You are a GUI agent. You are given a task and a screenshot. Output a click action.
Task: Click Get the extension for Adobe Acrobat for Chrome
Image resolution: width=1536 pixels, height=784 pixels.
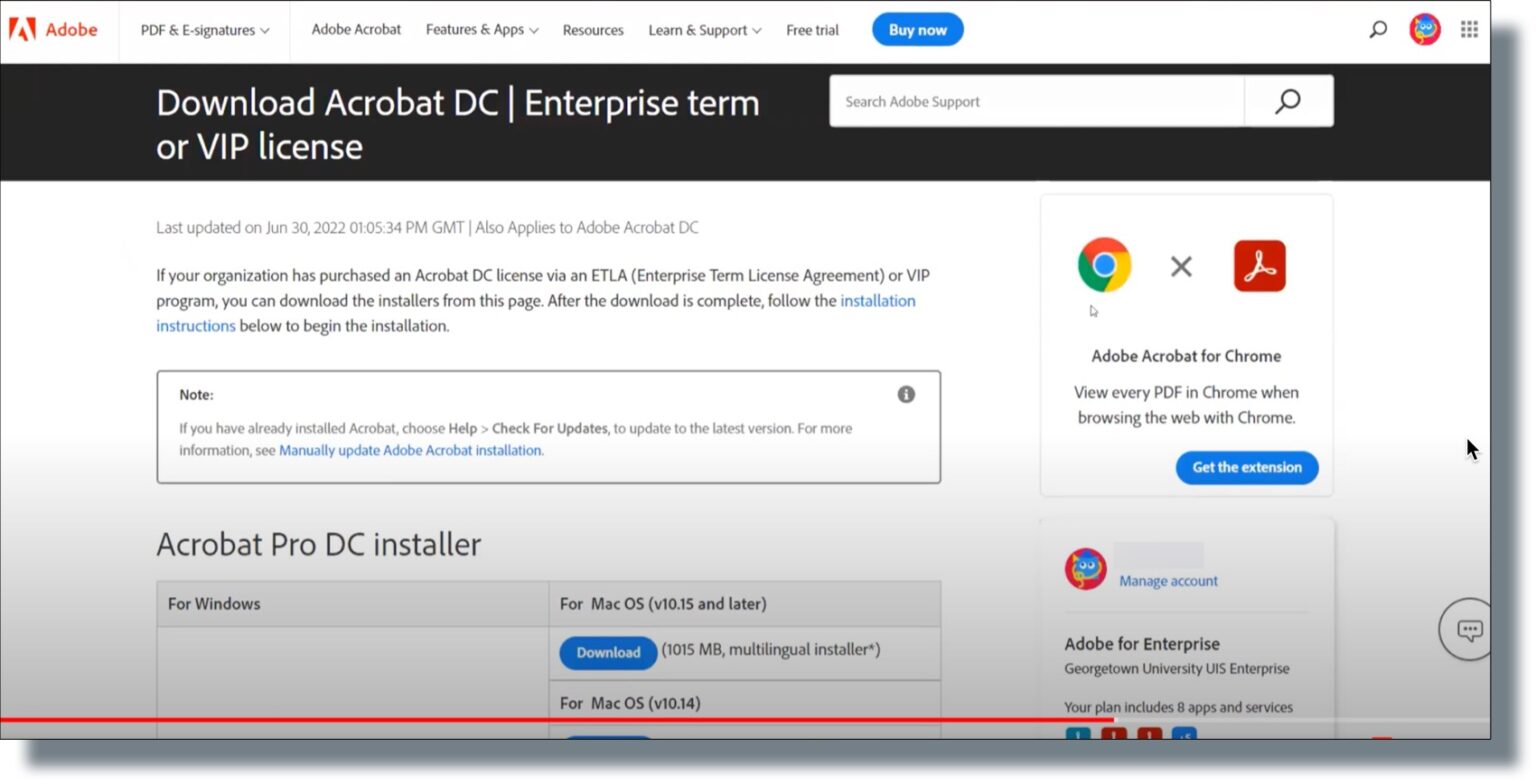[x=1246, y=467]
